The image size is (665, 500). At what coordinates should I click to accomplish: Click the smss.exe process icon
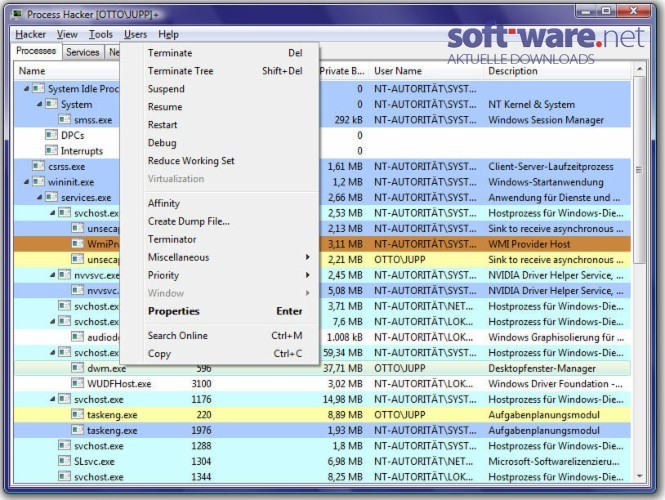click(x=64, y=120)
